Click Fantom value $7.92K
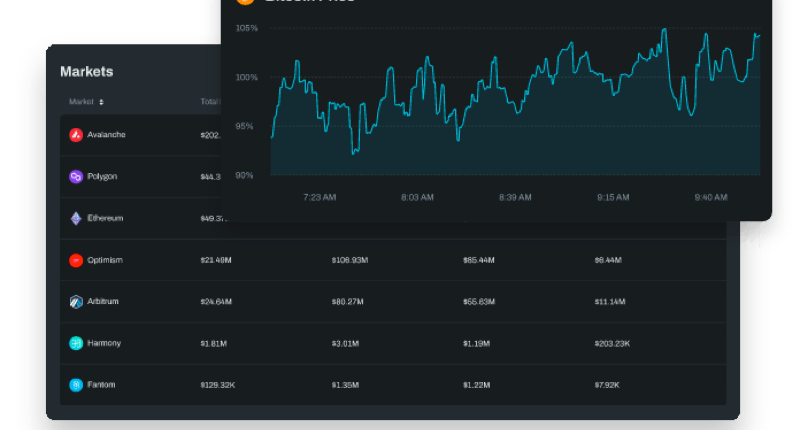 [607, 385]
